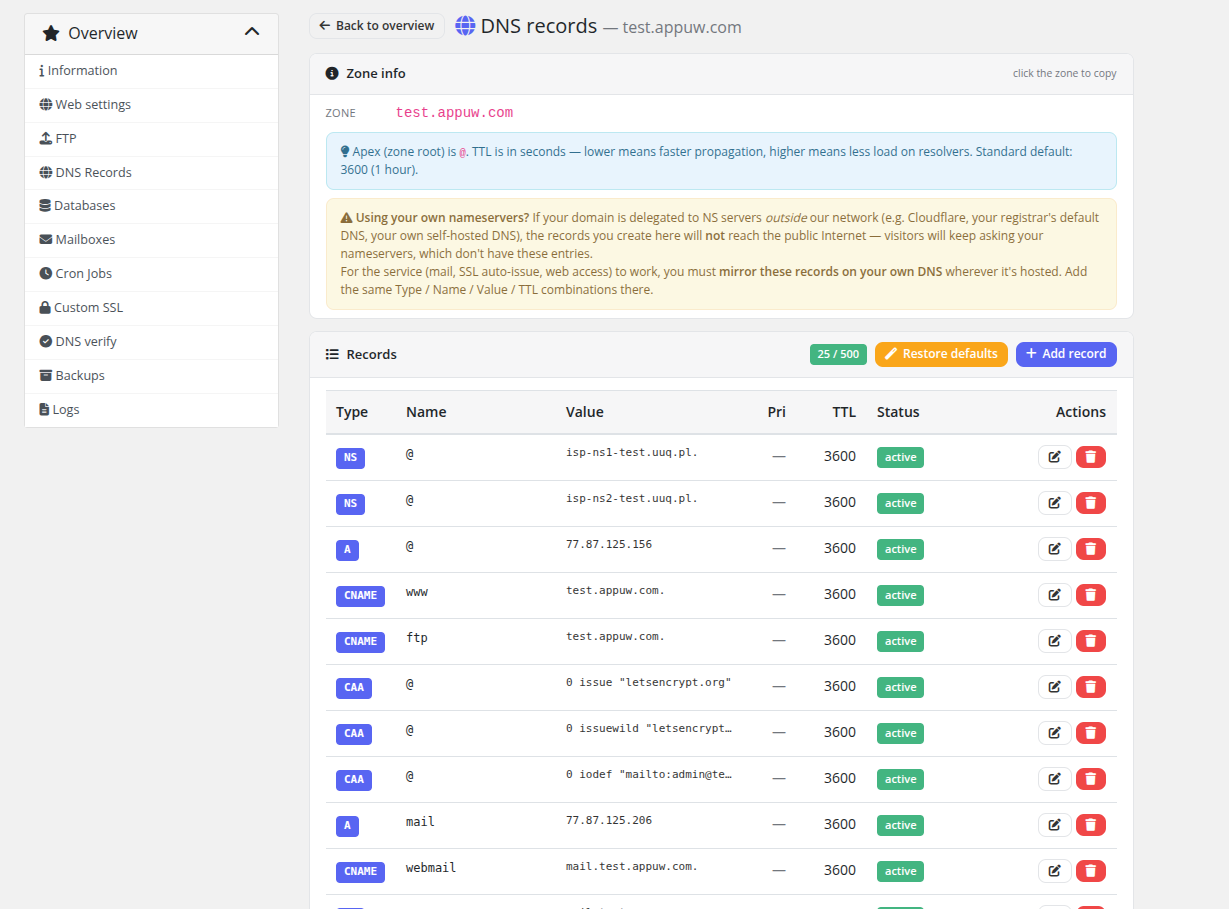Click the Type column header
This screenshot has width=1229, height=909.
[x=352, y=412]
